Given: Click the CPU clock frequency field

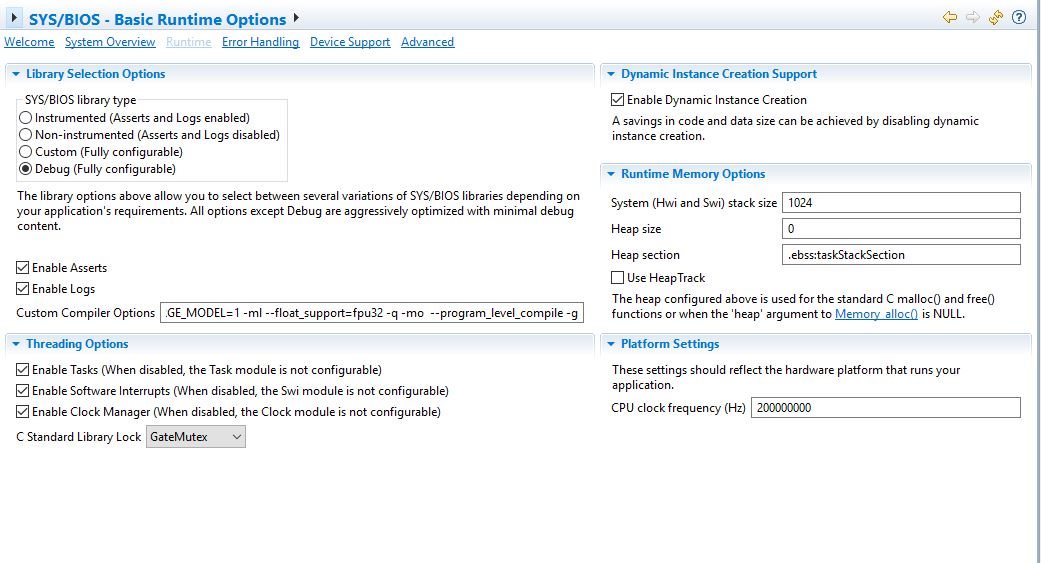Looking at the screenshot, I should pyautogui.click(x=885, y=408).
